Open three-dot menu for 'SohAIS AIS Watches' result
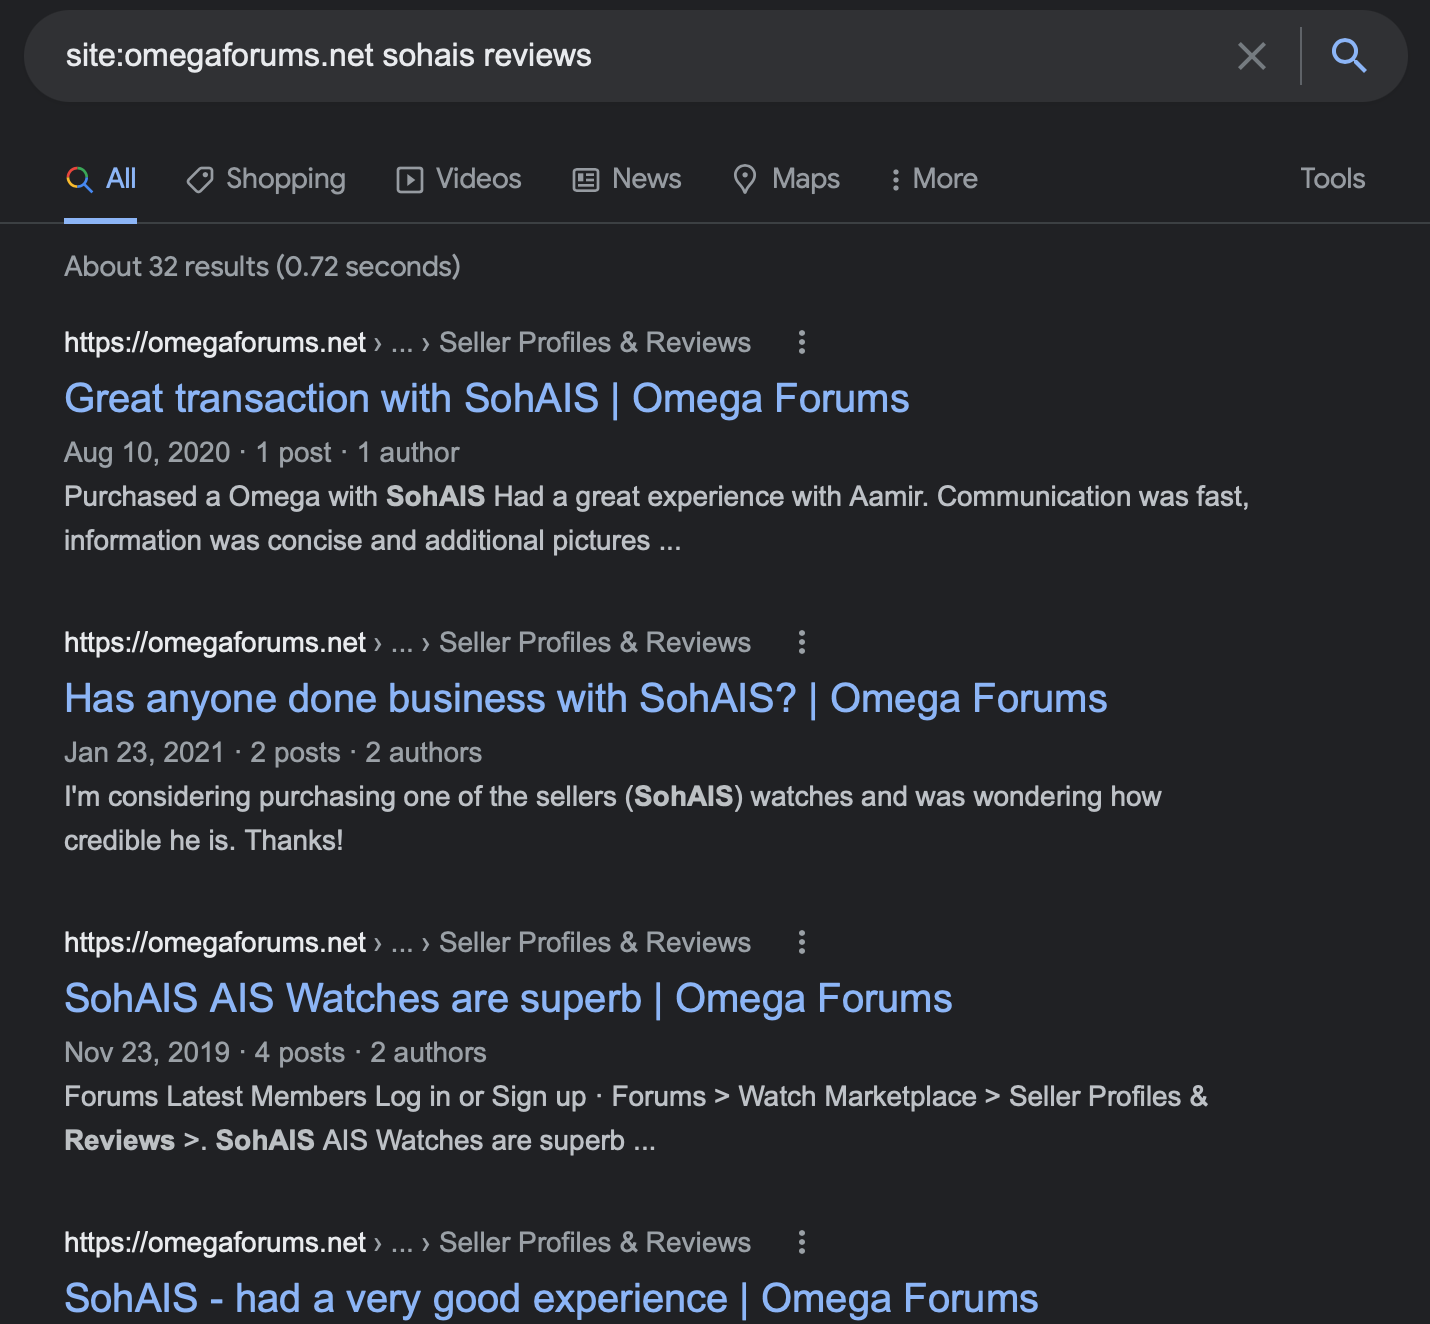1430x1324 pixels. pyautogui.click(x=801, y=943)
